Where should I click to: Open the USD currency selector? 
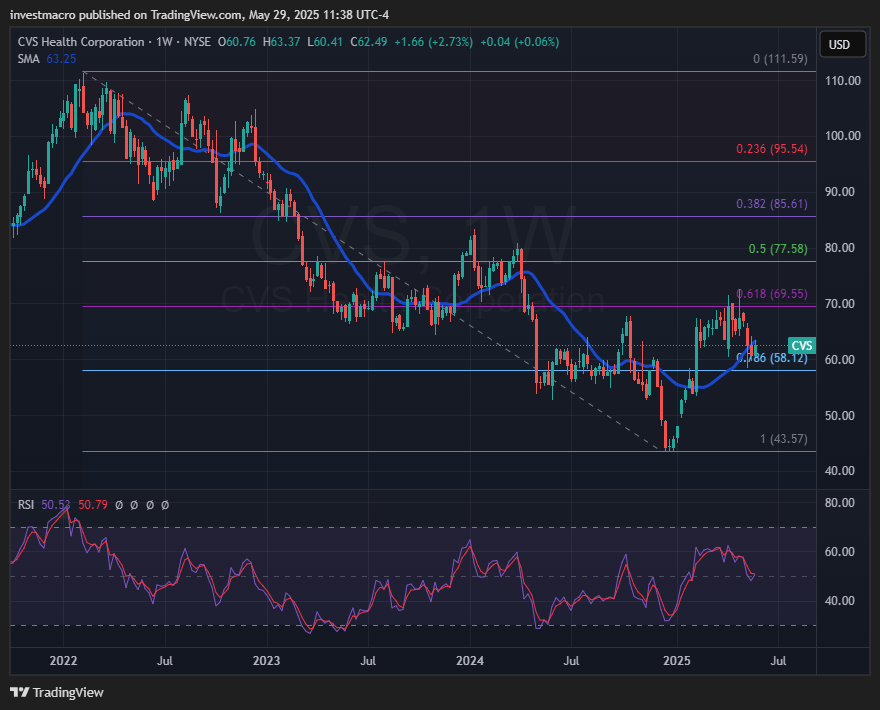pyautogui.click(x=839, y=44)
